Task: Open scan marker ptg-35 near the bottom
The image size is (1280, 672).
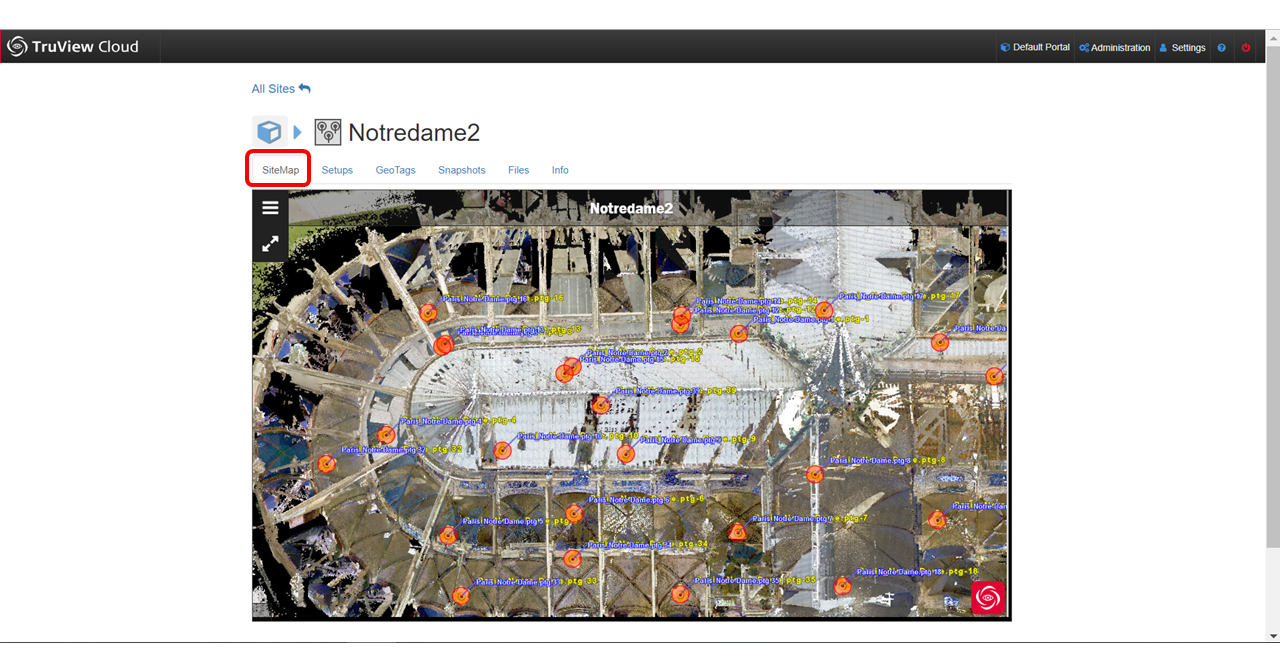Action: (681, 594)
